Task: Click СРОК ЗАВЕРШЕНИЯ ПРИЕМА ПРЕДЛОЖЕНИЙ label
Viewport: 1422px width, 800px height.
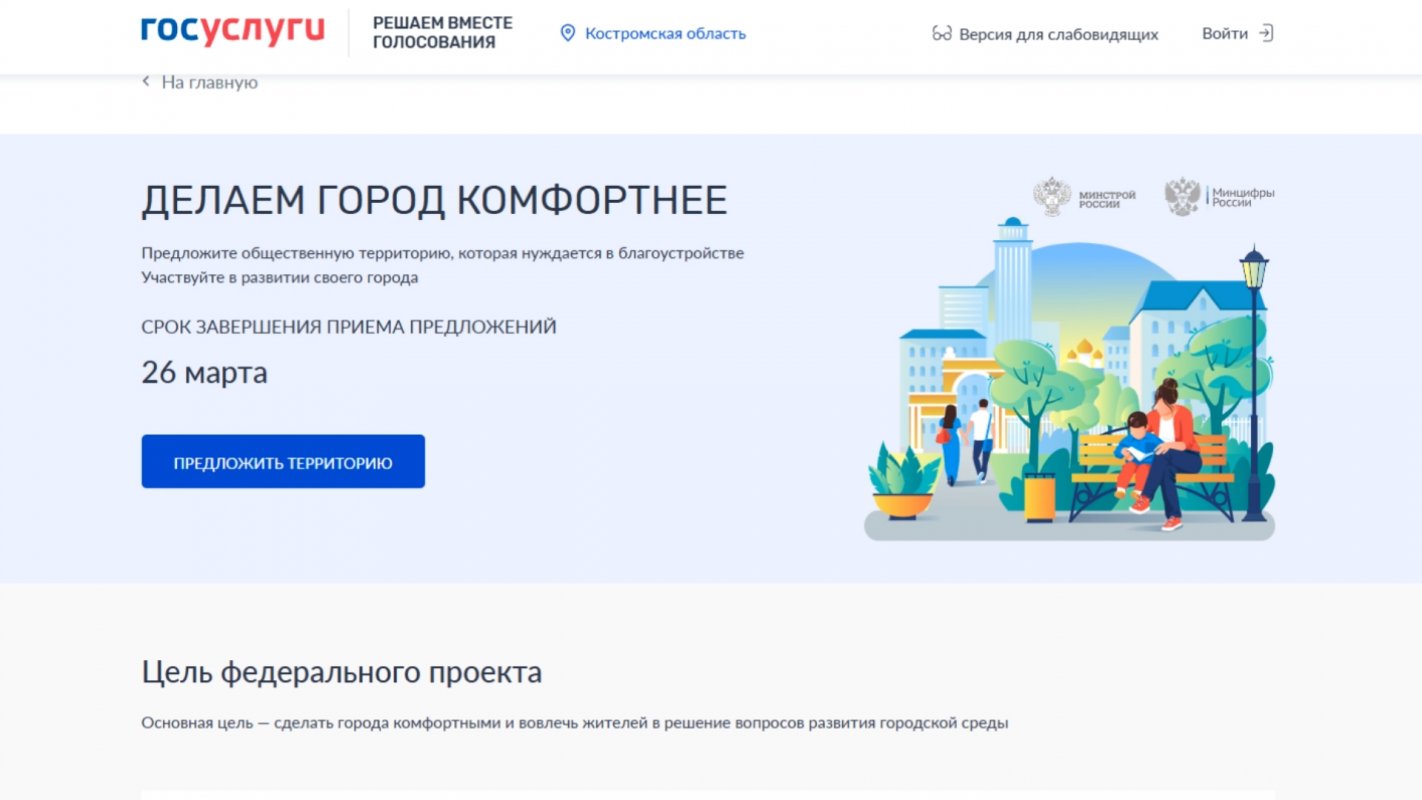Action: tap(350, 325)
